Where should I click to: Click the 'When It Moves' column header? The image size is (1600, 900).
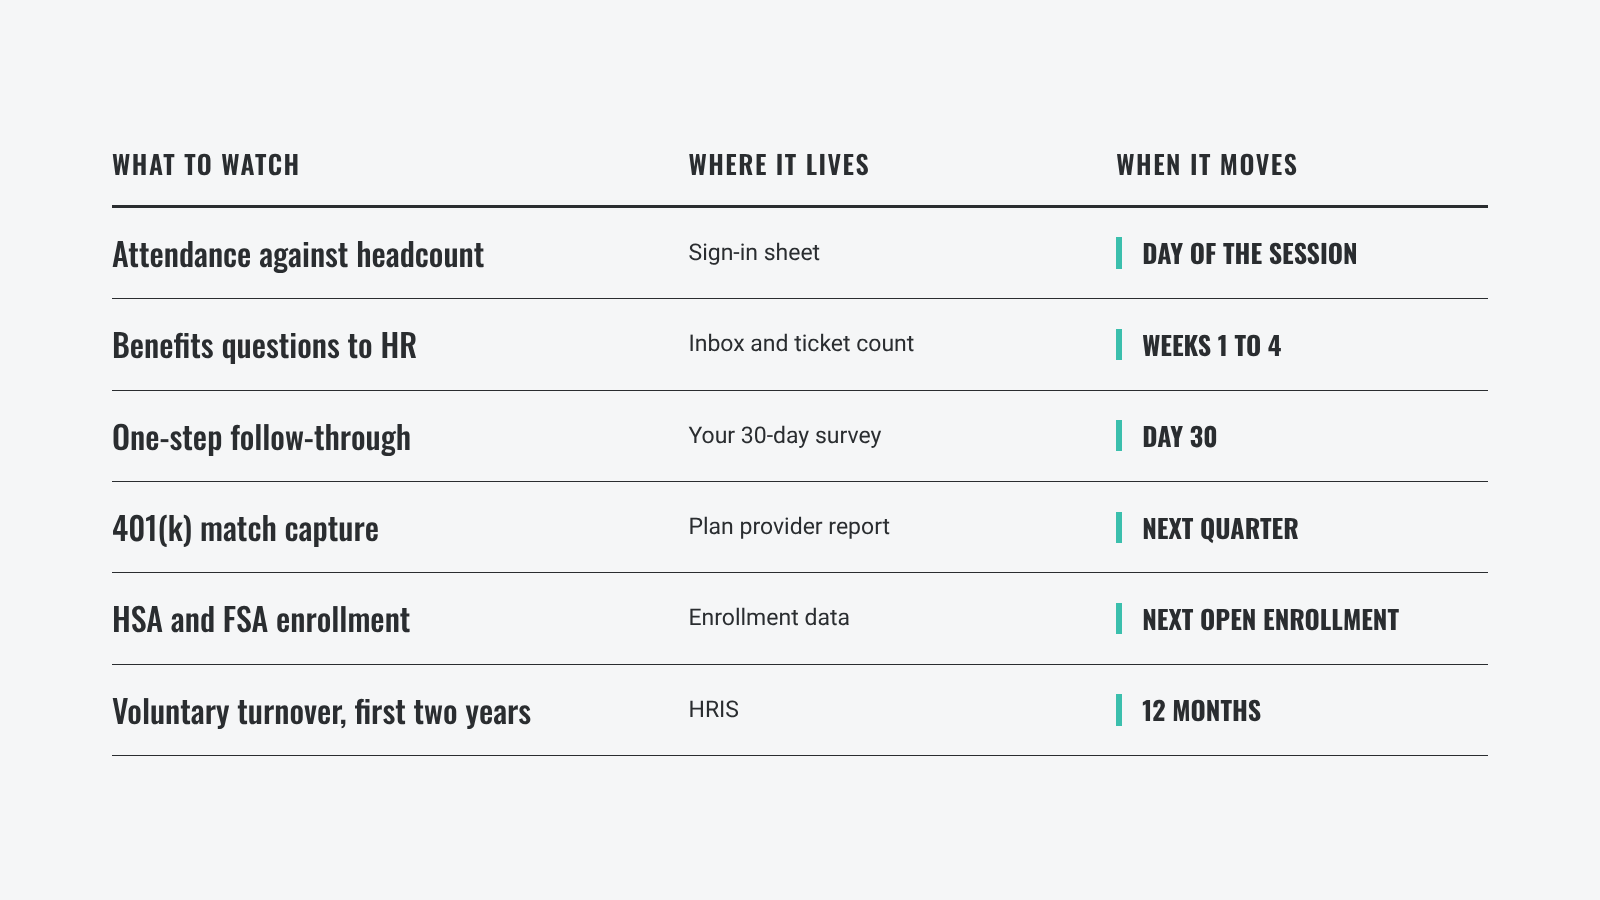[x=1206, y=165]
